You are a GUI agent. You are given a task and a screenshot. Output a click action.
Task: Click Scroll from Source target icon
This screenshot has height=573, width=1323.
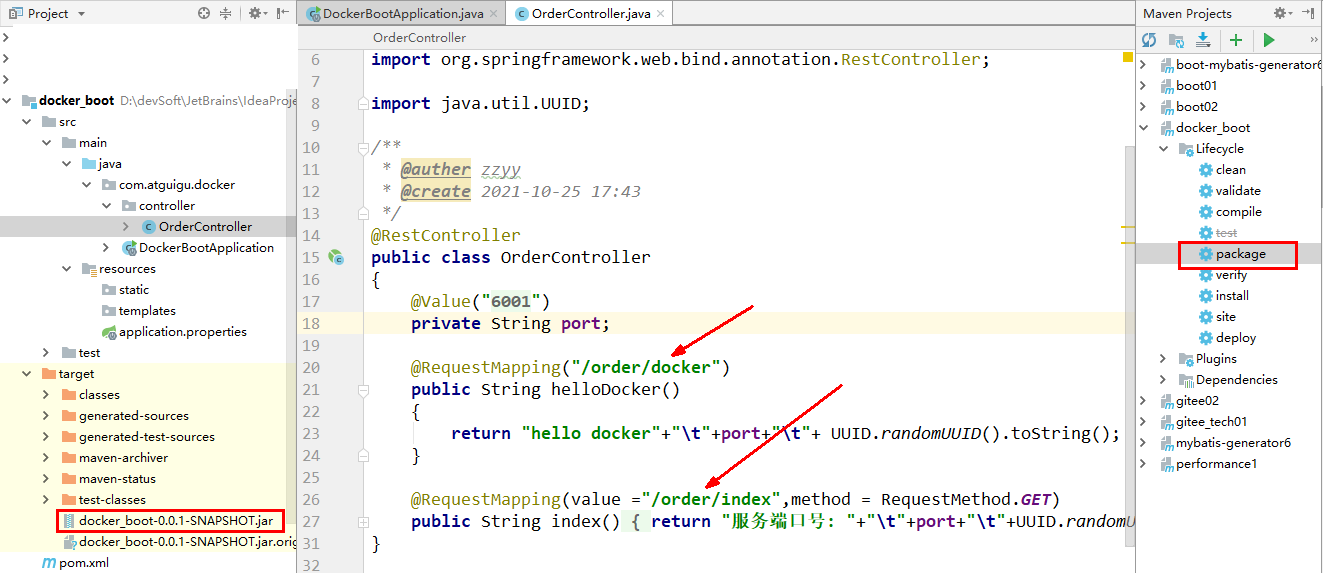tap(204, 13)
